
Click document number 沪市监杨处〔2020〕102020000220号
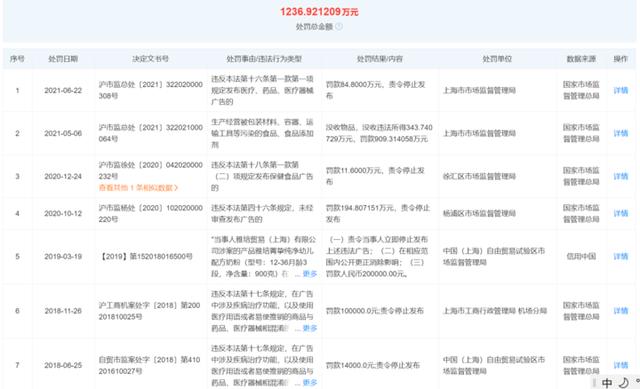tap(150, 213)
